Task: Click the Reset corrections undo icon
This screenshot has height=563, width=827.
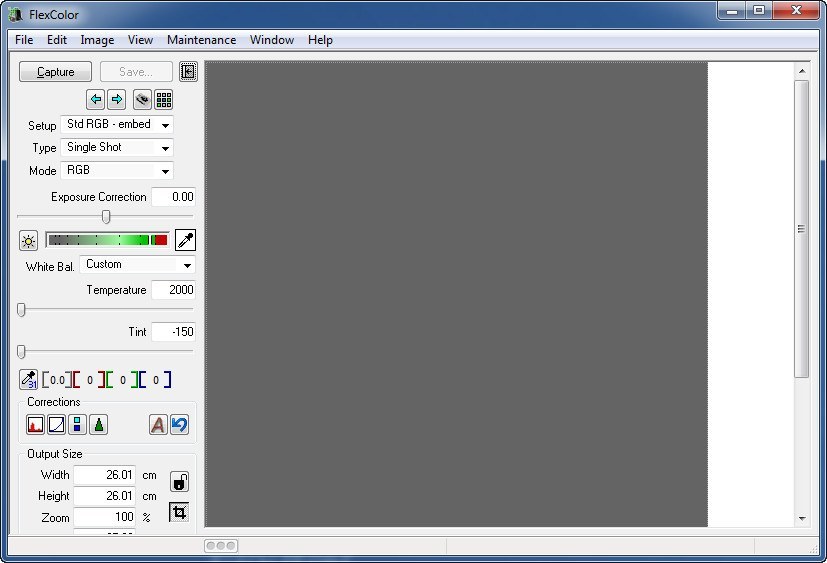Action: coord(179,425)
